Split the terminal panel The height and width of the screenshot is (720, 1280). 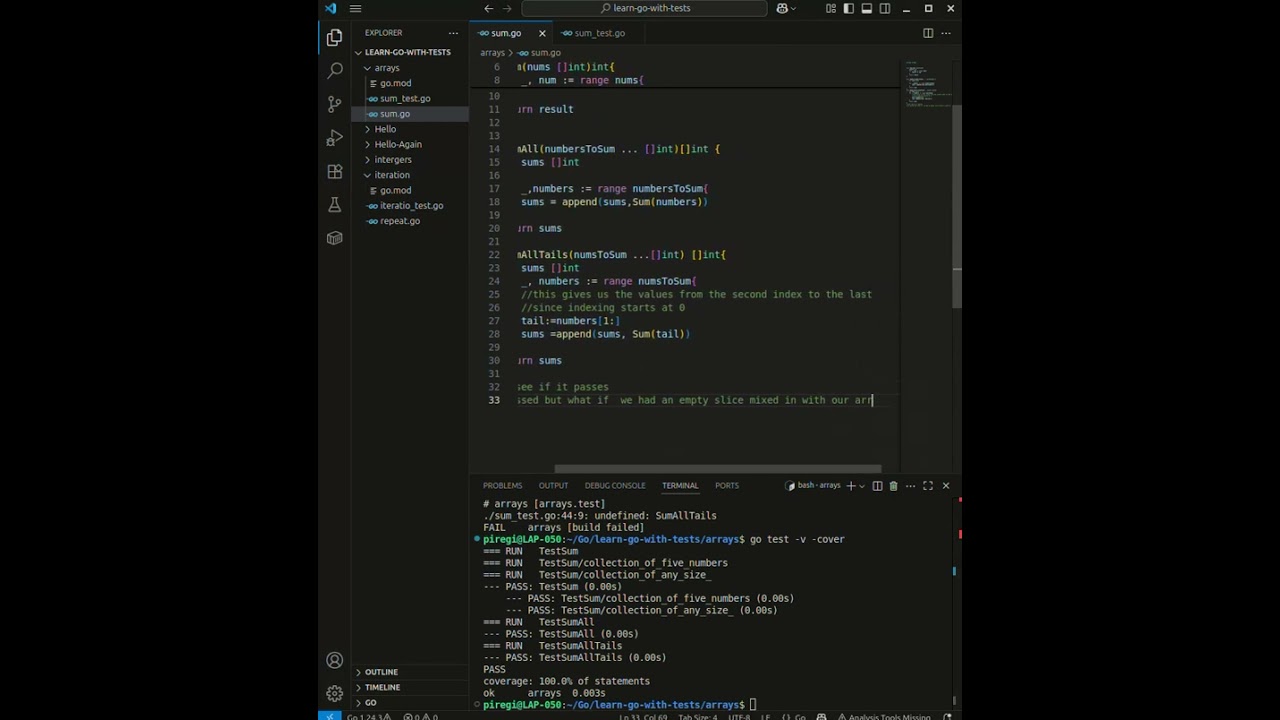pos(877,486)
